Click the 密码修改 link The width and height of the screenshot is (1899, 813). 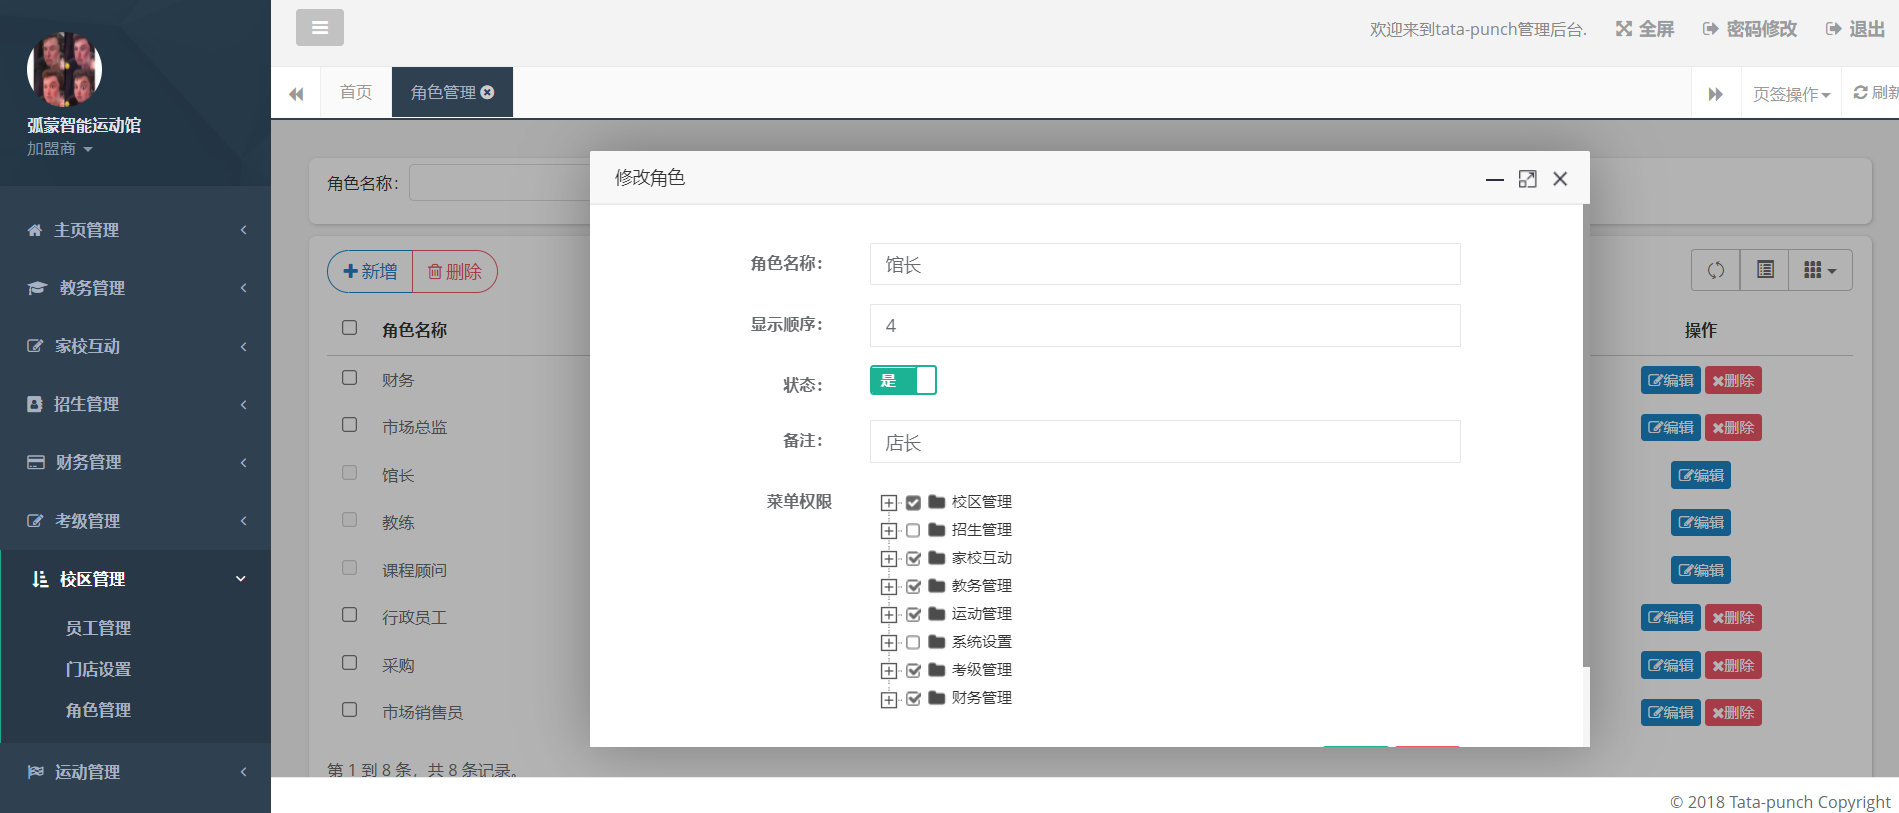pos(1750,29)
